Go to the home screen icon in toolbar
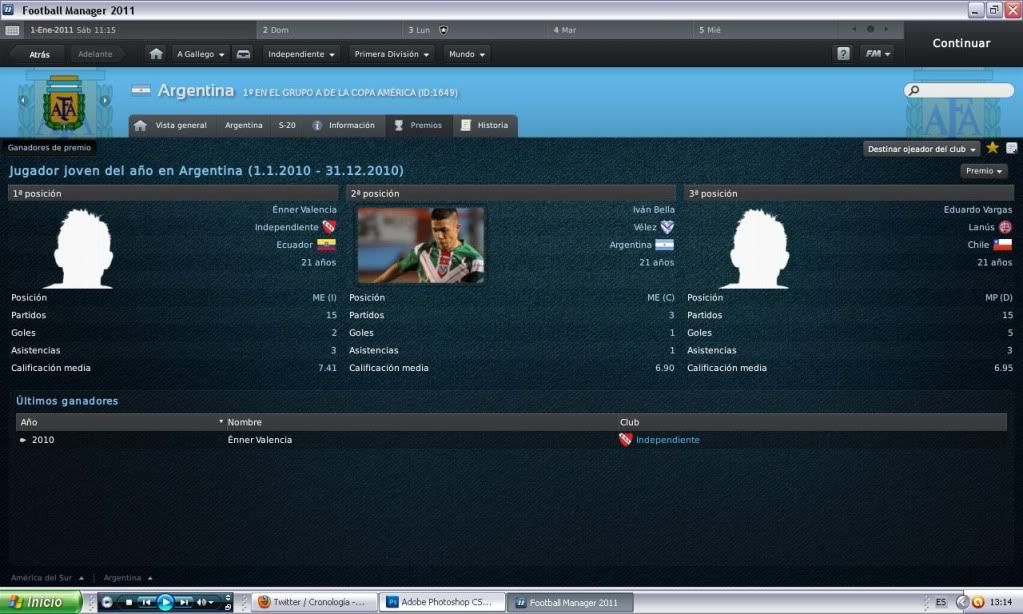 pos(155,54)
